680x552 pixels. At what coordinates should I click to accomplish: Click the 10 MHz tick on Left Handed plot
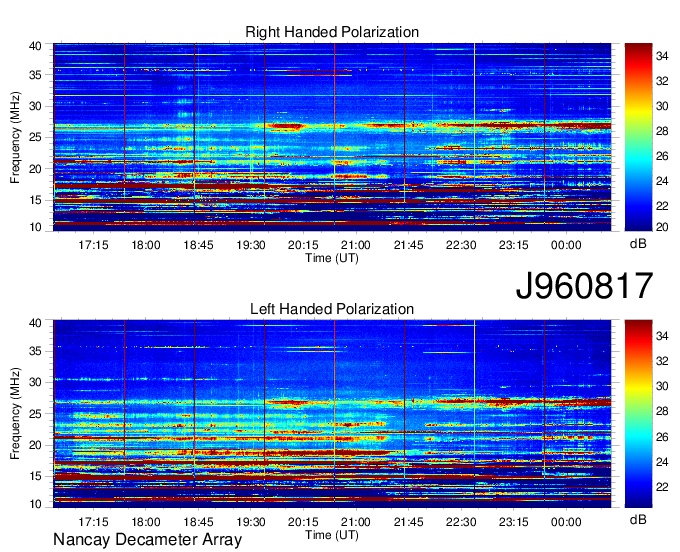point(35,504)
